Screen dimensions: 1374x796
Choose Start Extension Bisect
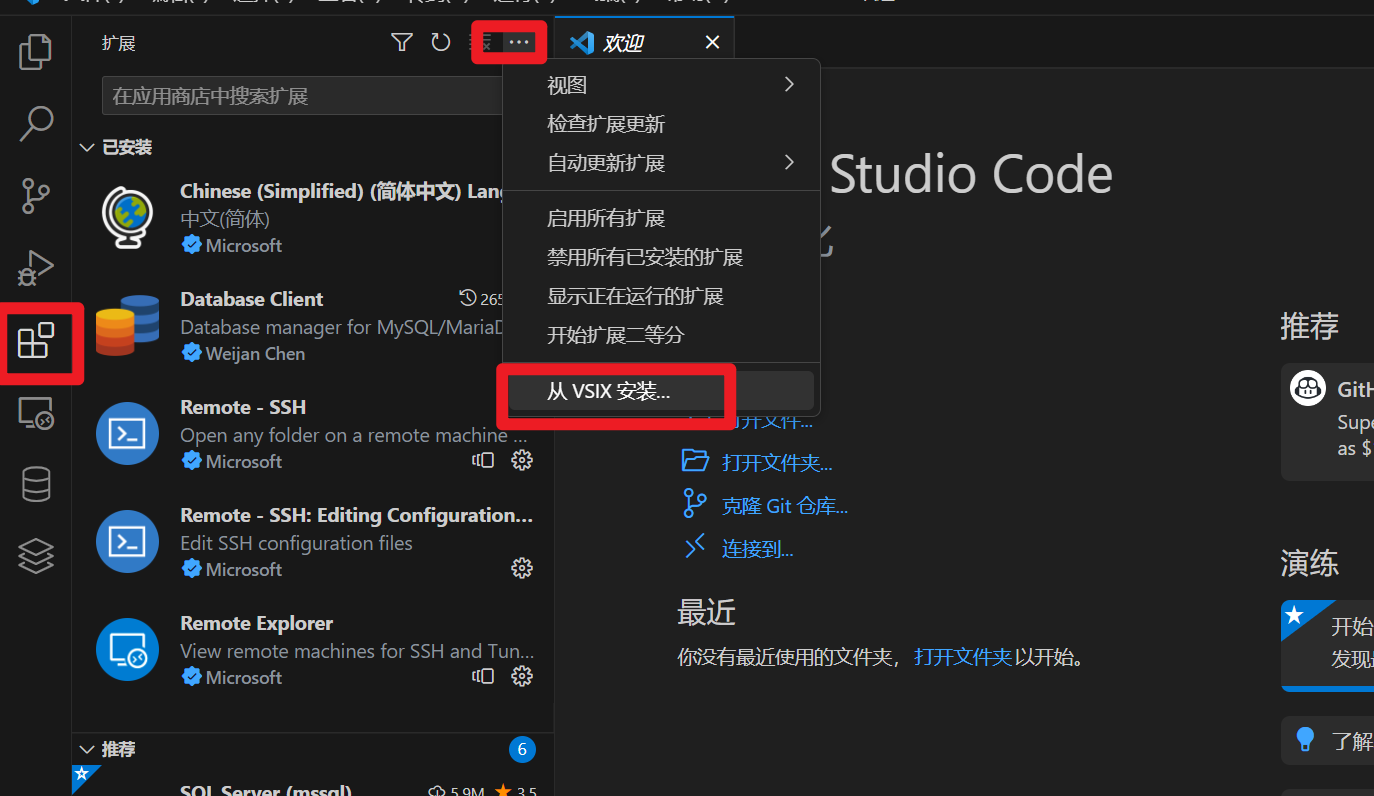coord(661,334)
